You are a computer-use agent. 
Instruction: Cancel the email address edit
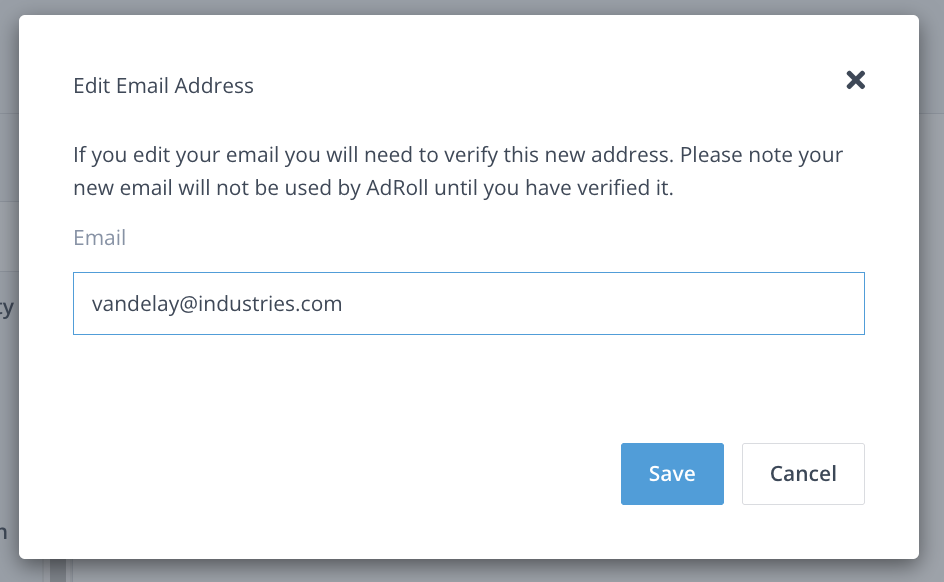click(803, 474)
